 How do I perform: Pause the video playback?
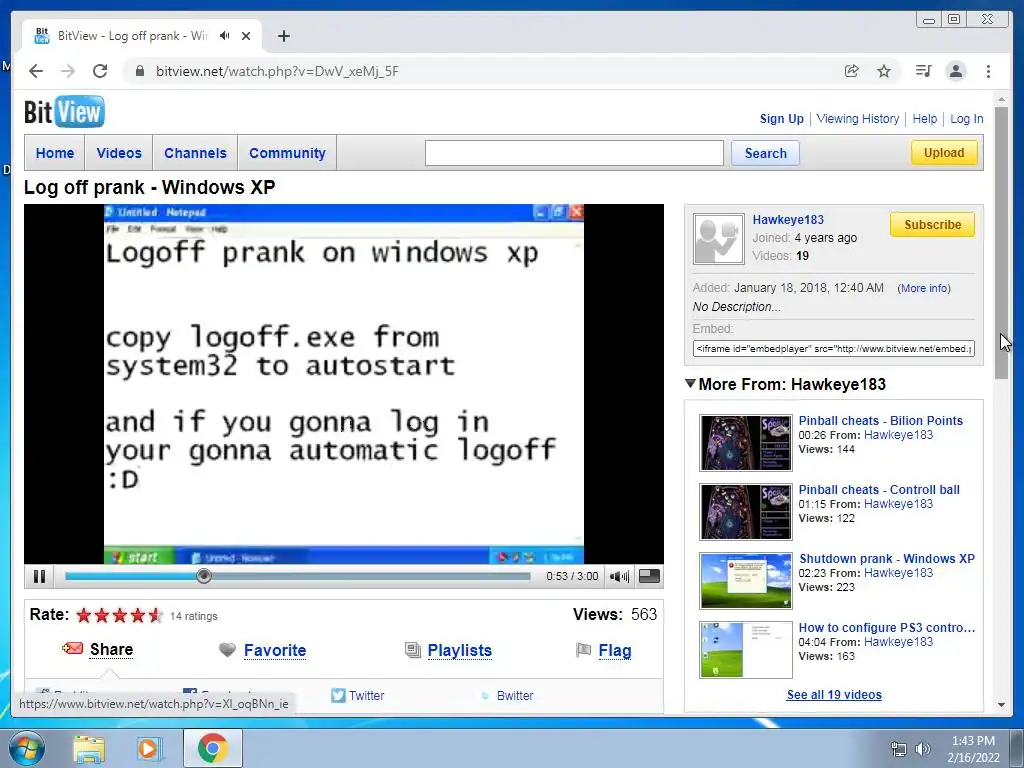(39, 577)
